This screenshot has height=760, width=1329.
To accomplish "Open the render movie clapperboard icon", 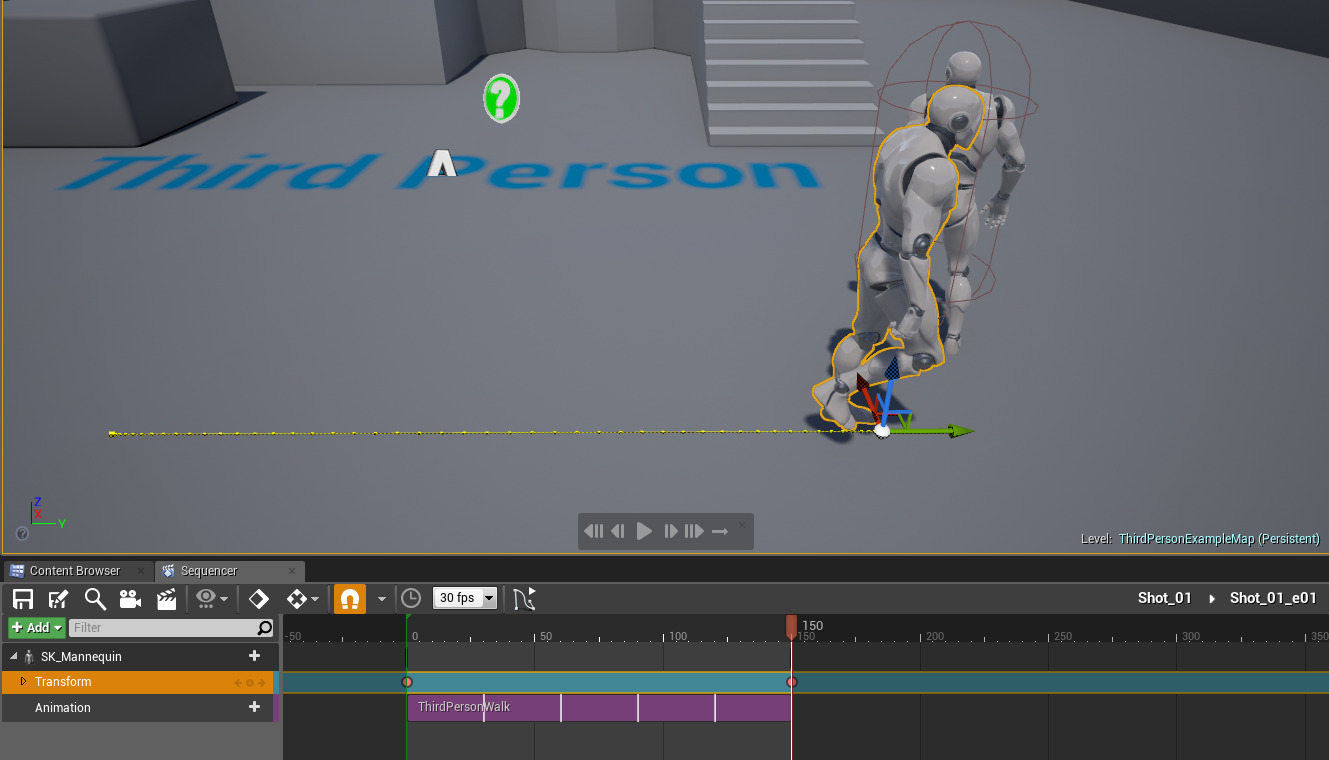I will pos(166,598).
